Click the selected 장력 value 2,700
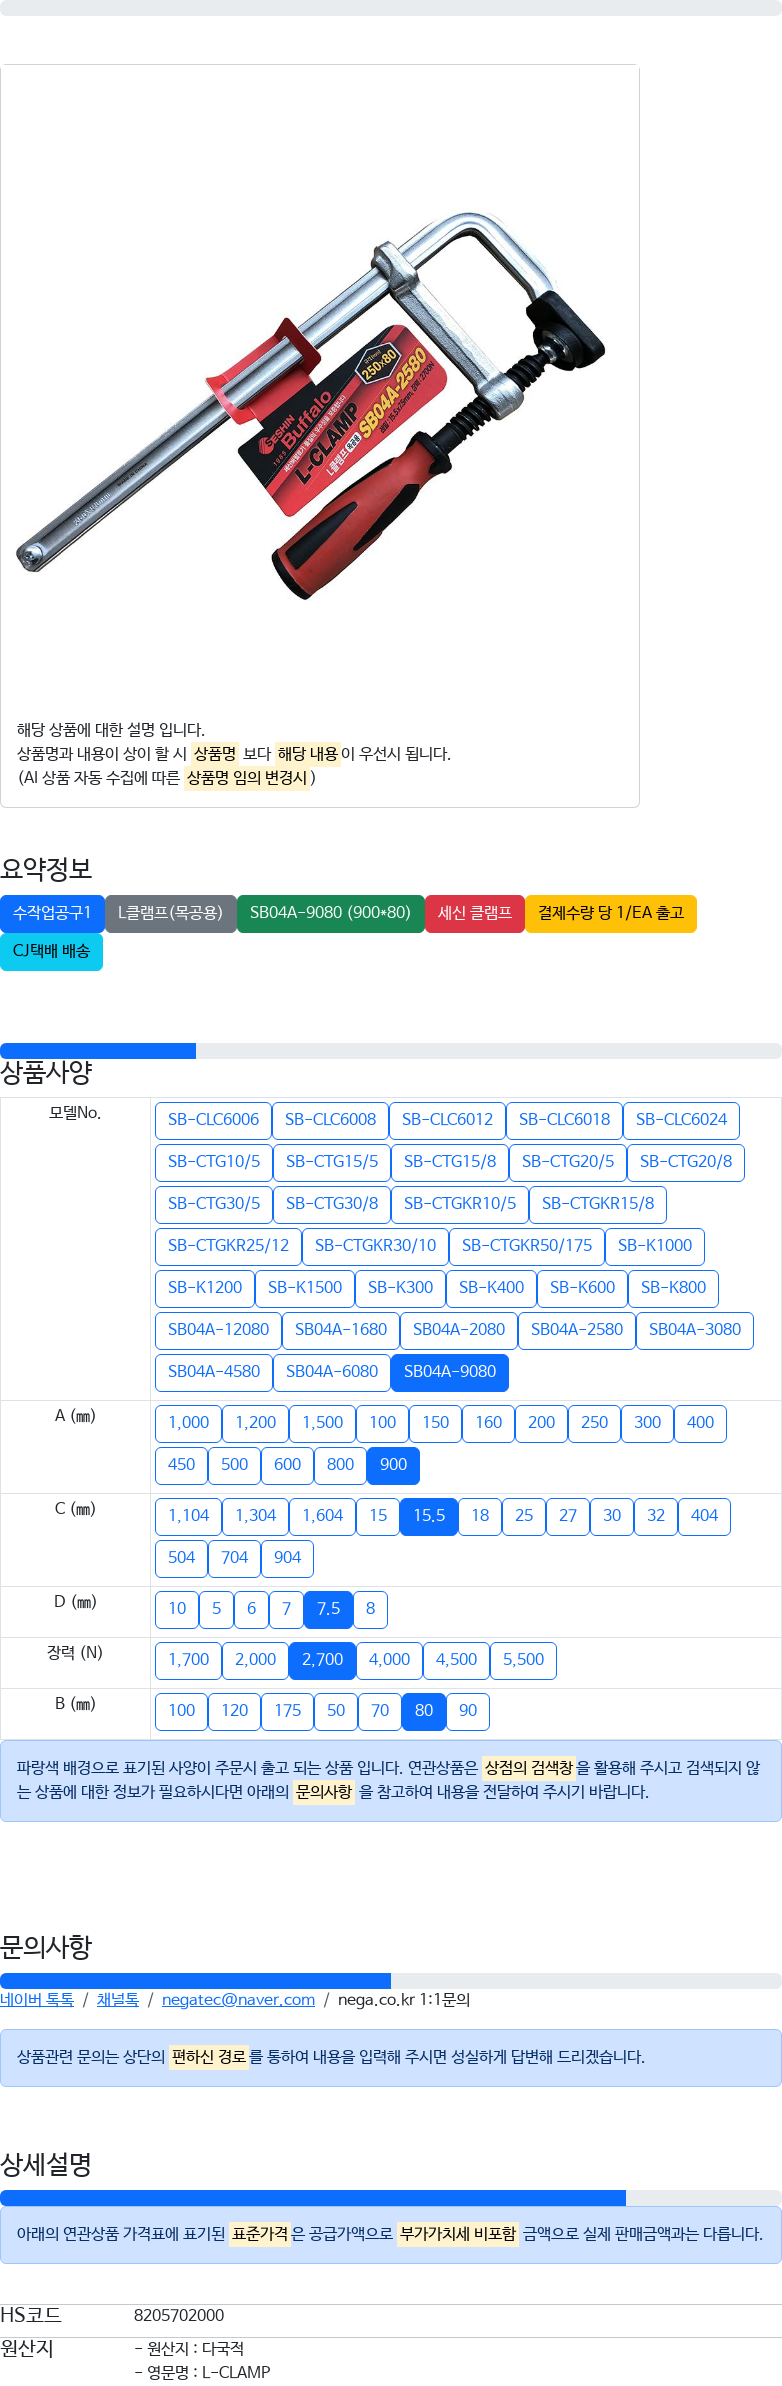782x2386 pixels. pos(323,1660)
